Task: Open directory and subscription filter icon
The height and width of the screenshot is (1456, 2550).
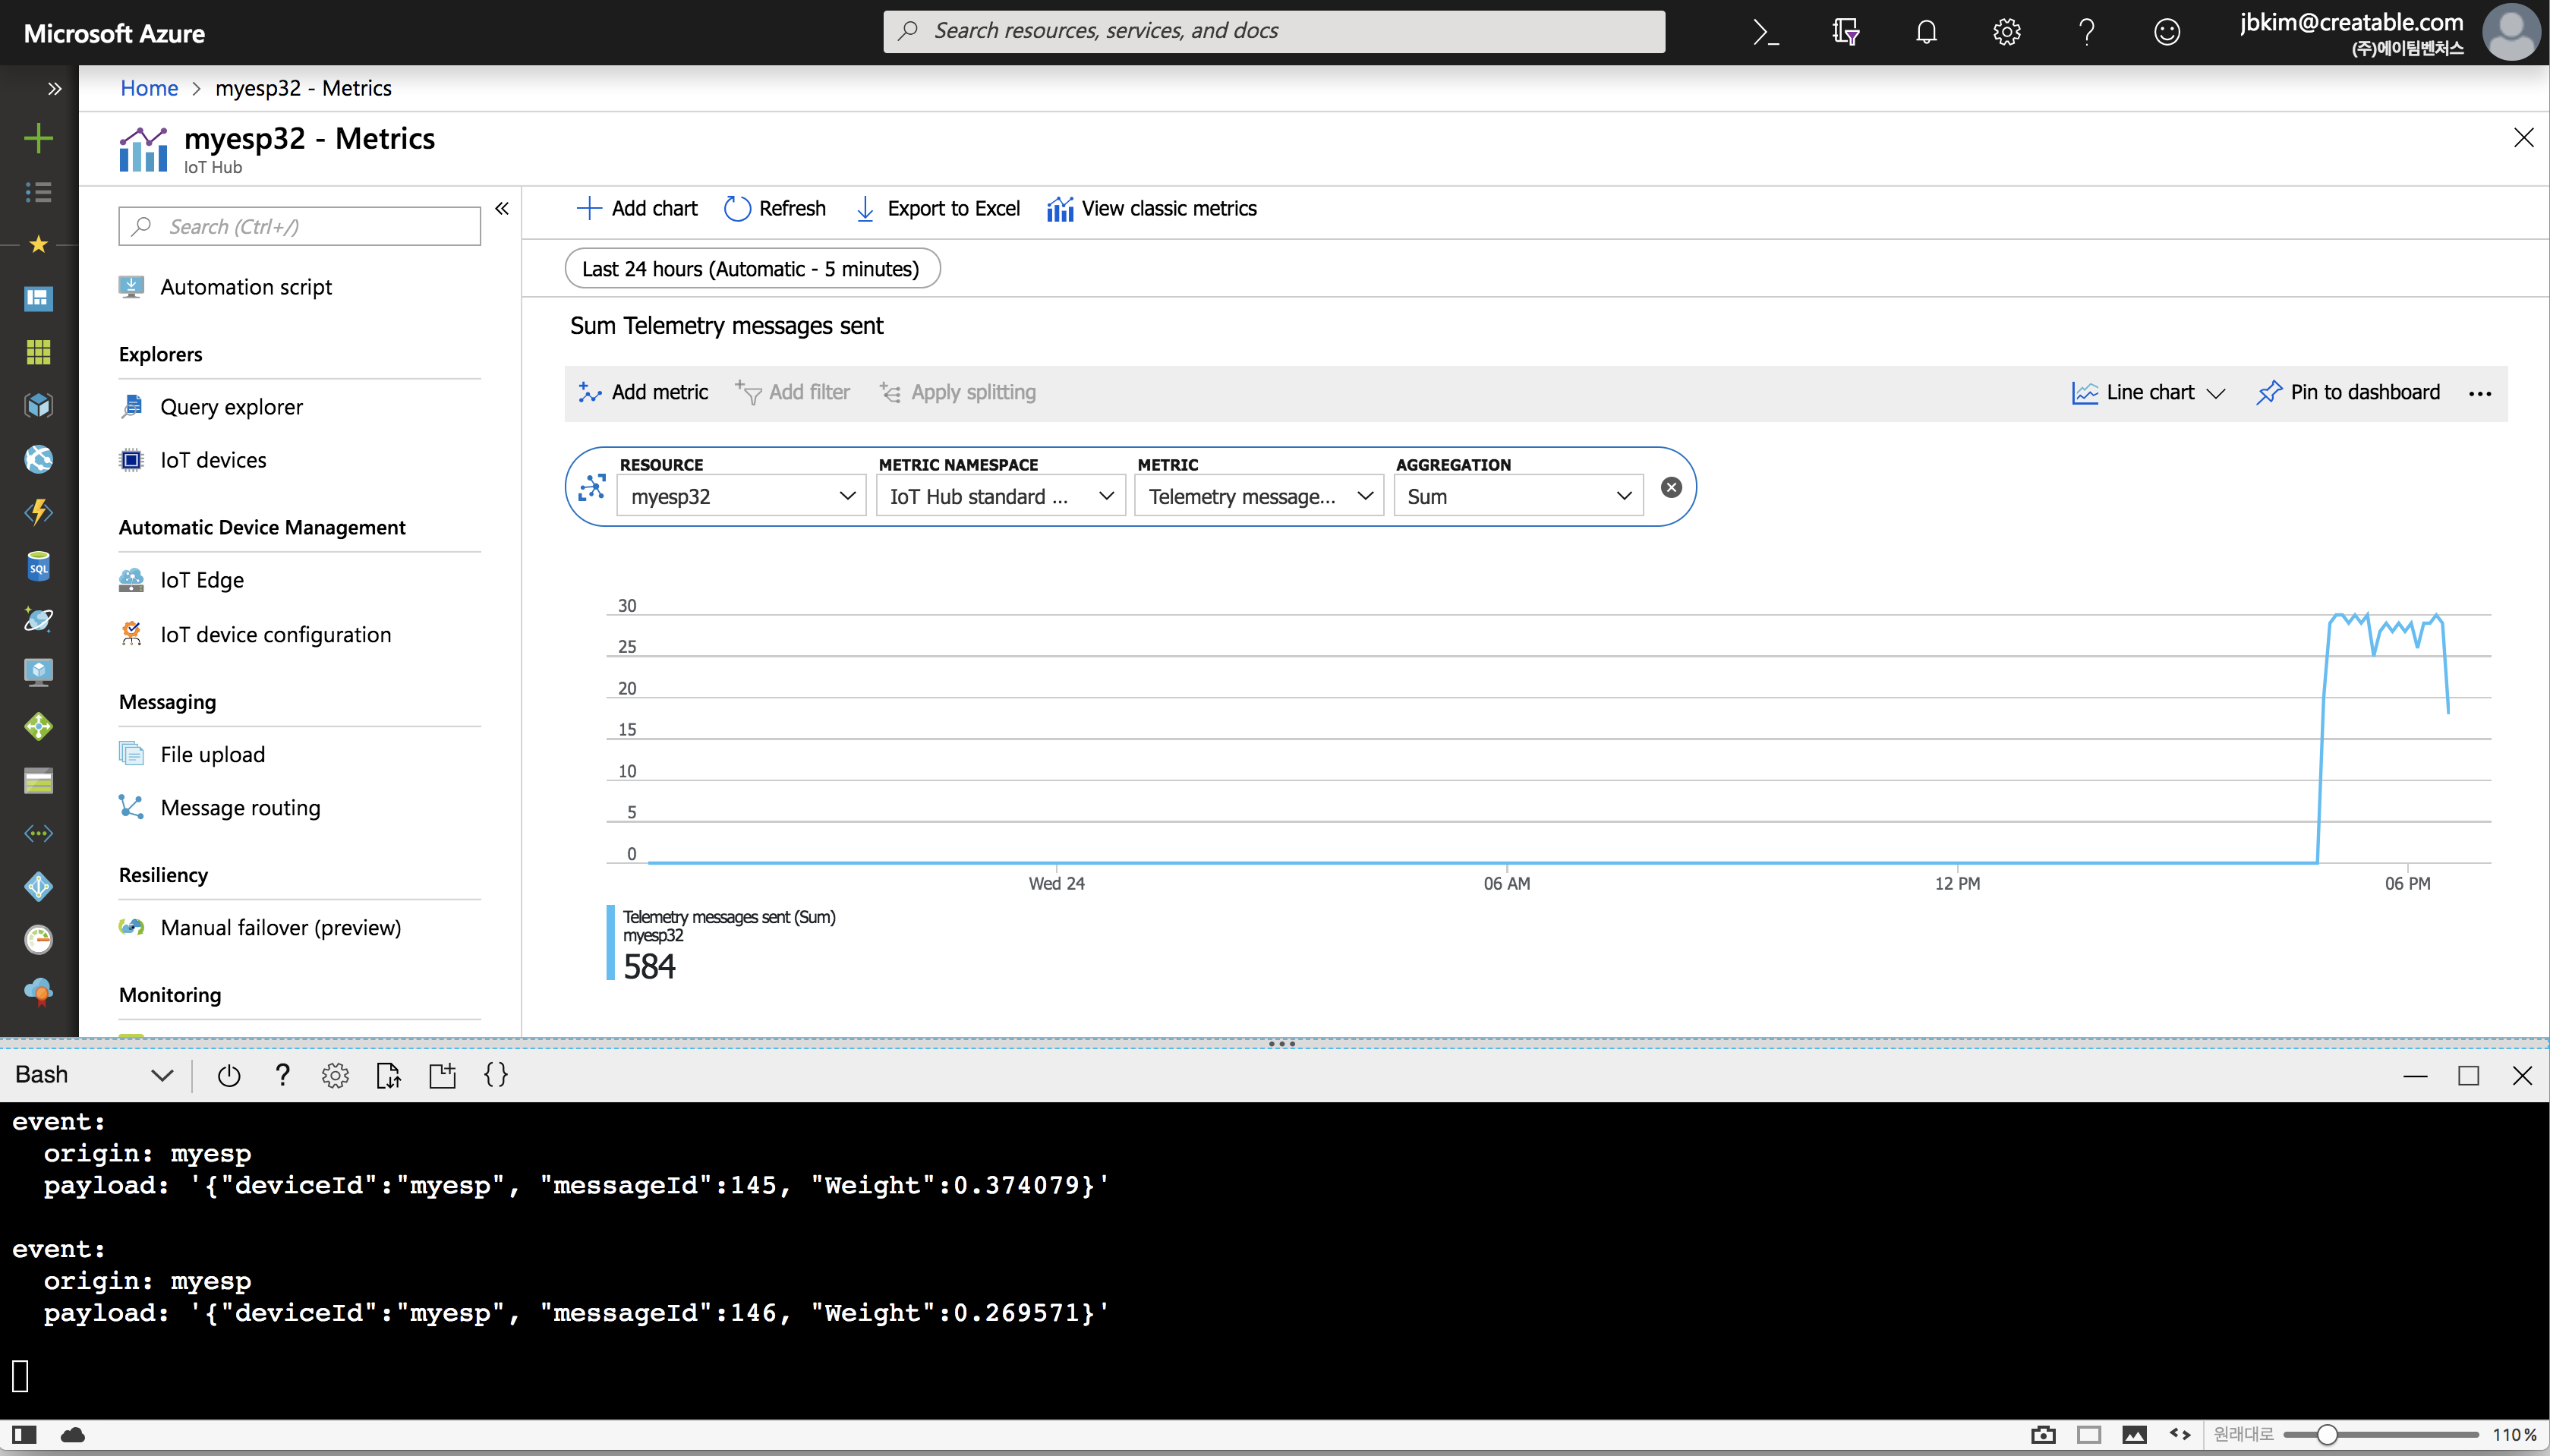Action: click(1846, 32)
